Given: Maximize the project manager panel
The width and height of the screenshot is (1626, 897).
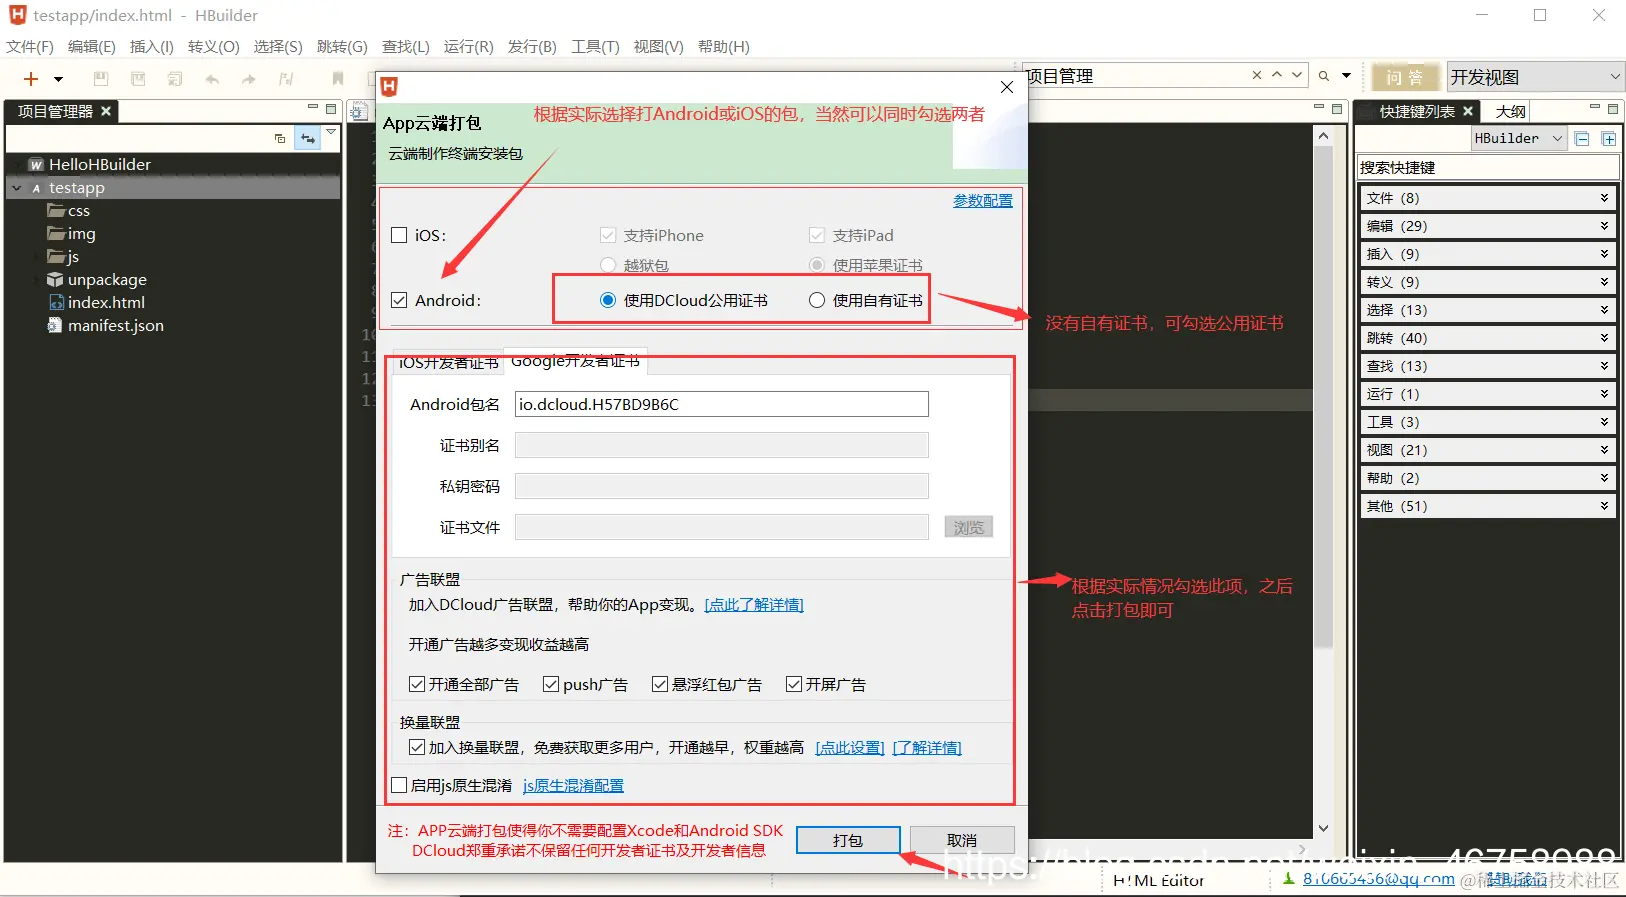Looking at the screenshot, I should pos(331,109).
